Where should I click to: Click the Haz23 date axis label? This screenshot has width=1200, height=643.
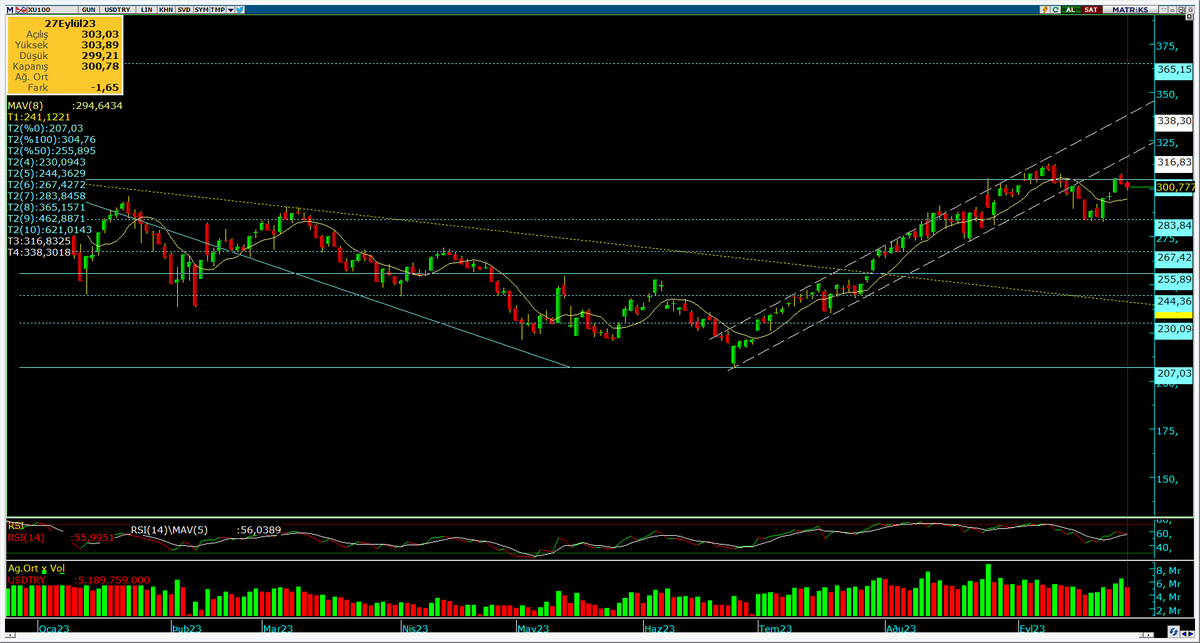(659, 628)
